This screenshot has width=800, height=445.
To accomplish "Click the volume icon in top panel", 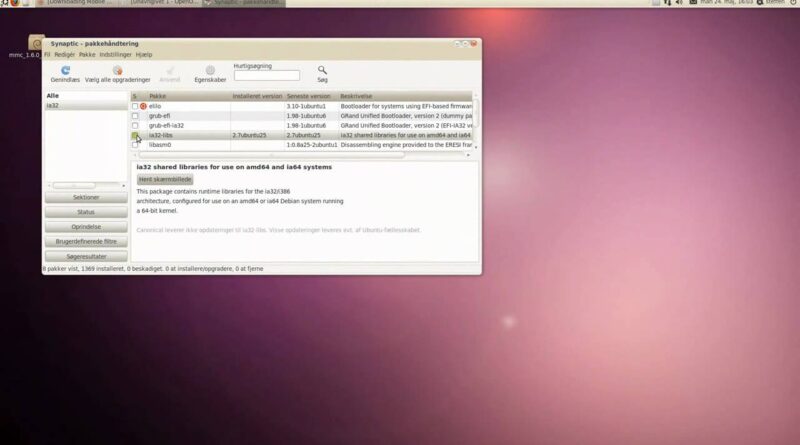I will (x=679, y=3).
